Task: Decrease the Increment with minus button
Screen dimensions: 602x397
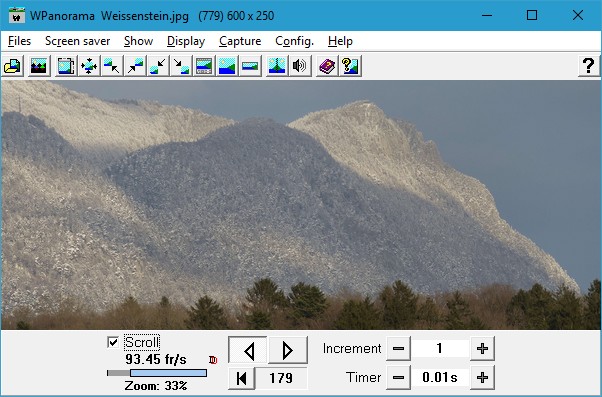Action: pyautogui.click(x=399, y=349)
